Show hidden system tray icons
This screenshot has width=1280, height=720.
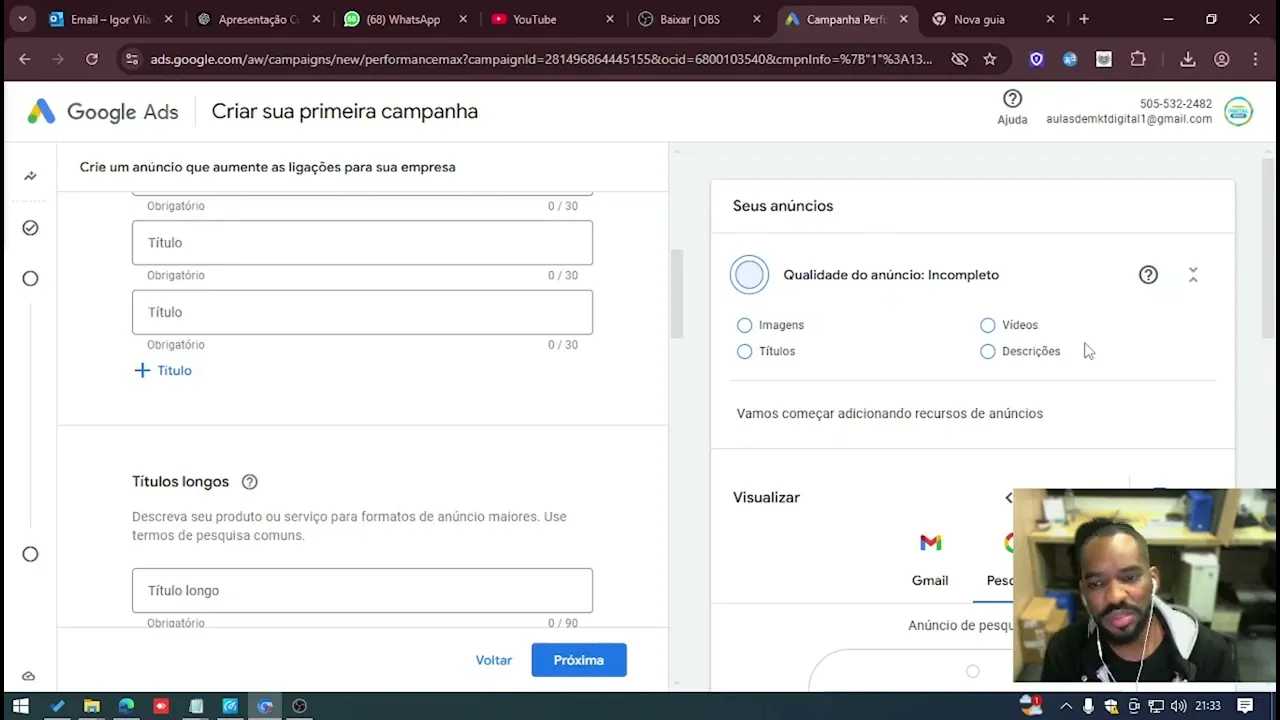pyautogui.click(x=1067, y=706)
